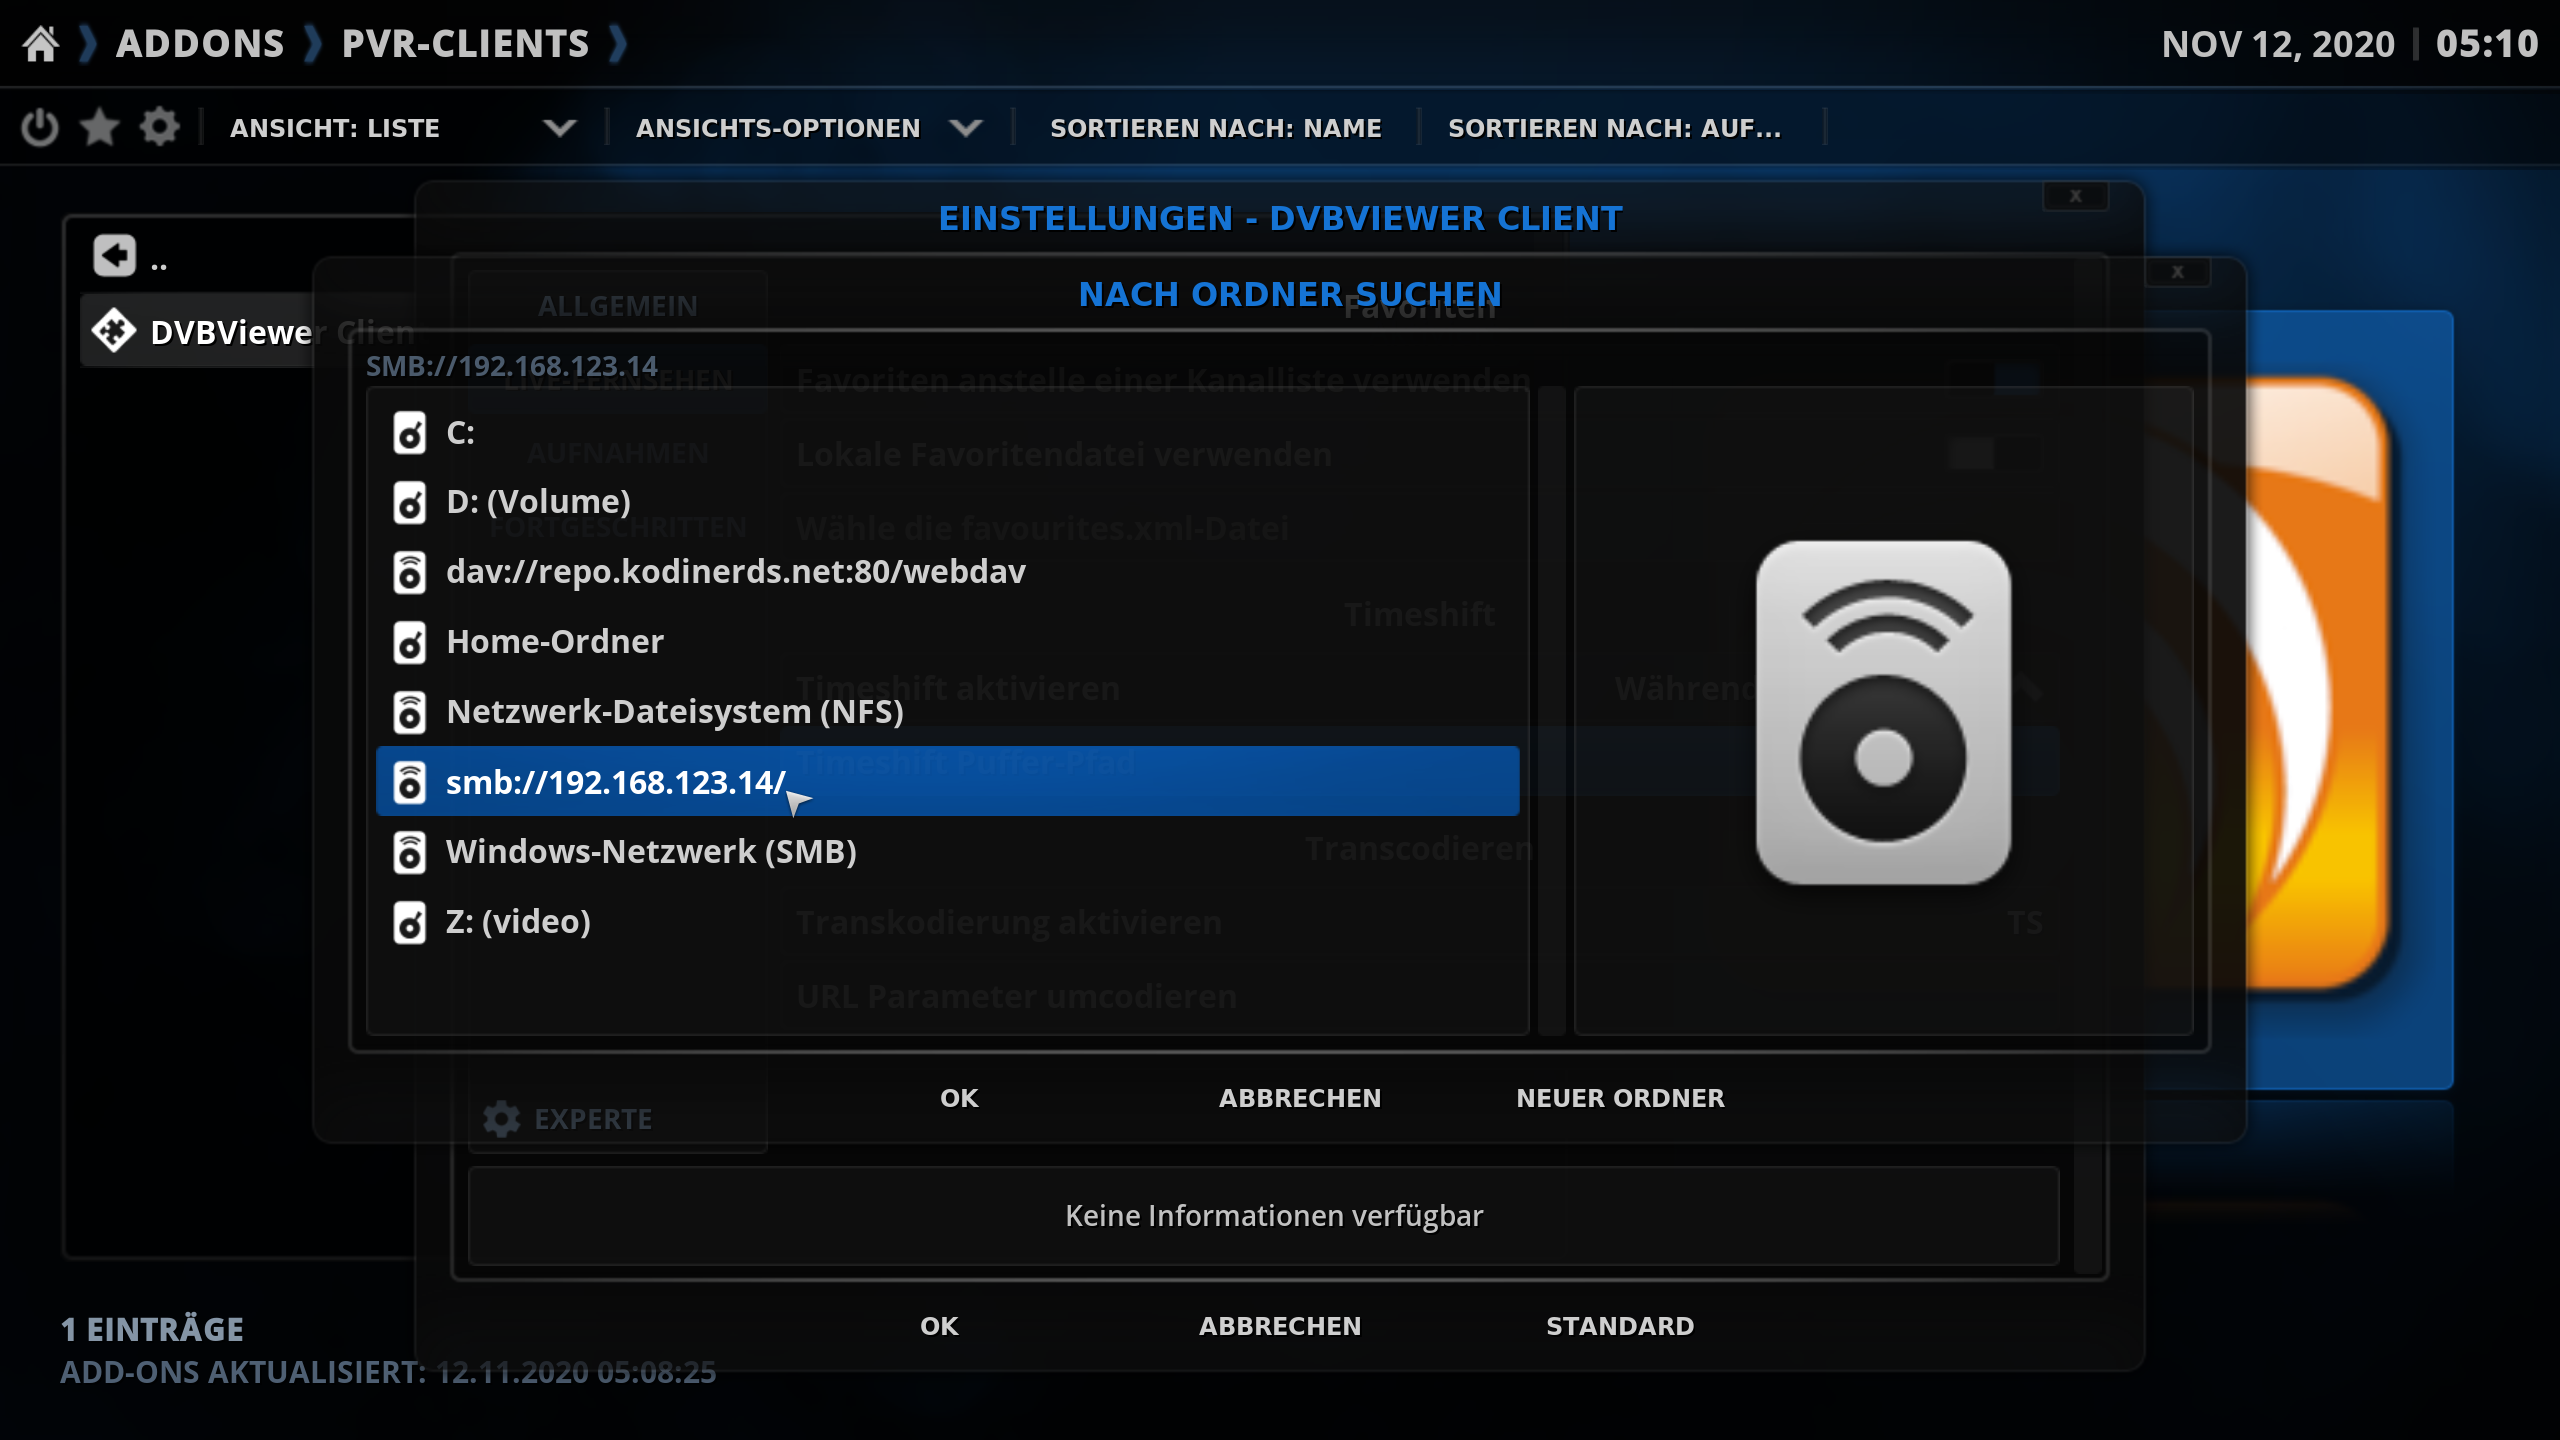Click the back arrow icon beside '..'
The height and width of the screenshot is (1440, 2560).
coord(115,256)
